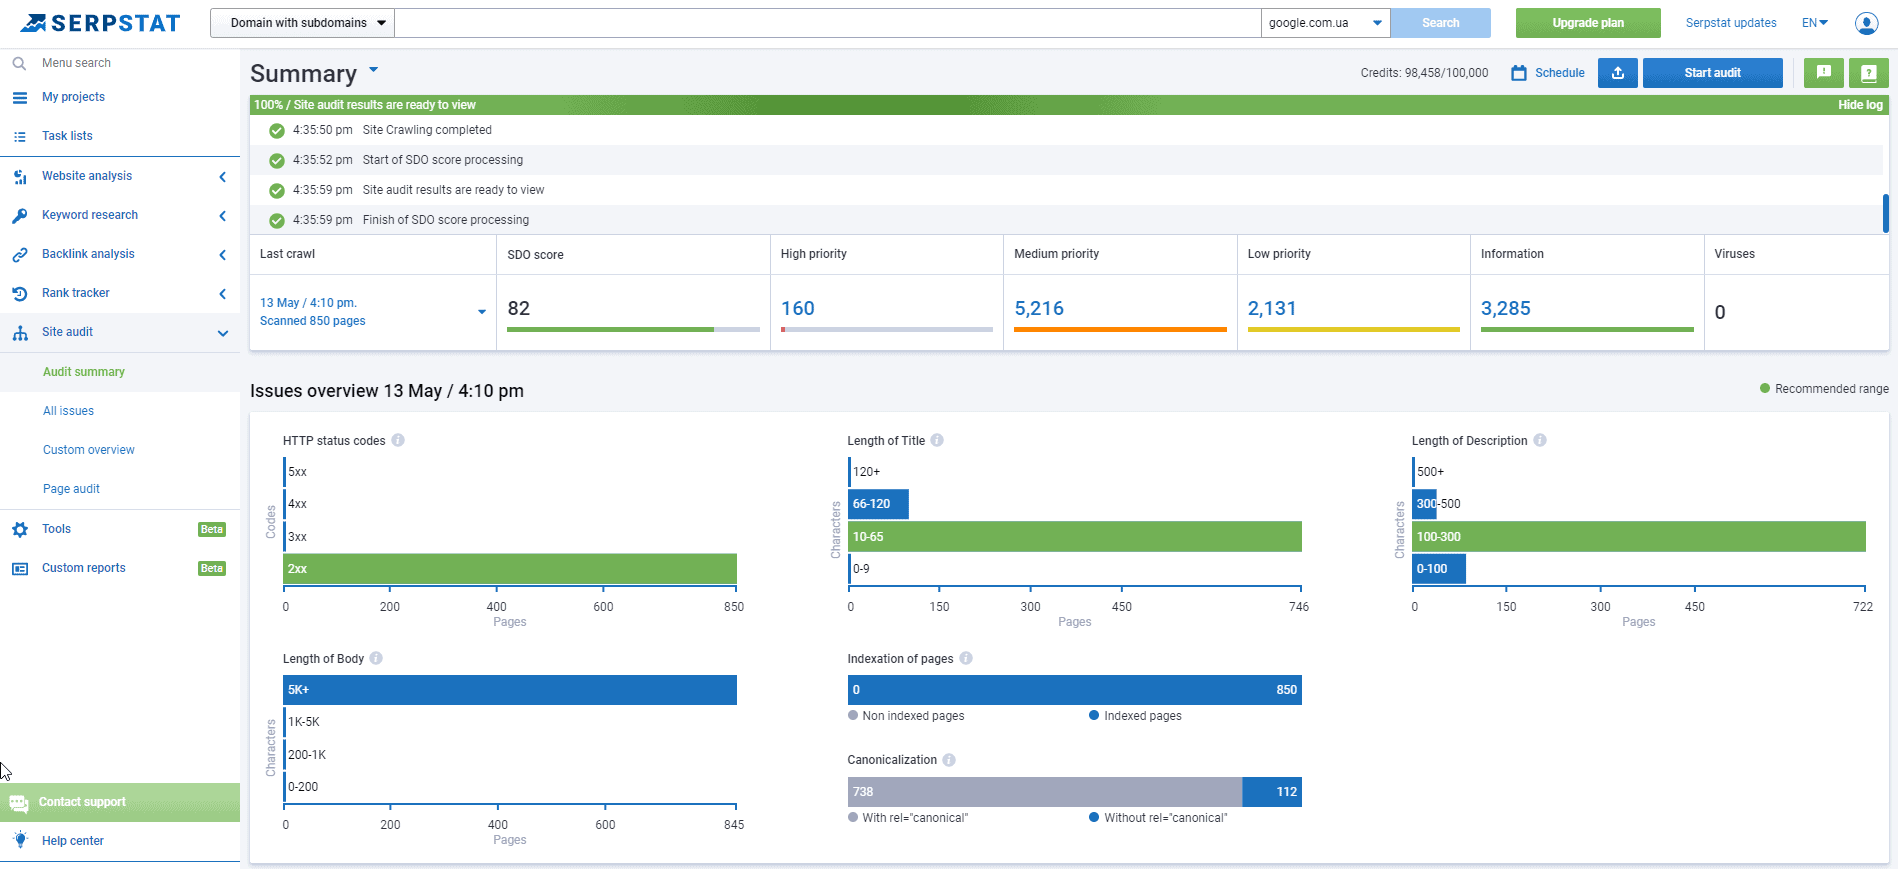Viewport: 1898px width, 869px height.
Task: Click the info icon beside Length of Body
Action: [x=376, y=658]
